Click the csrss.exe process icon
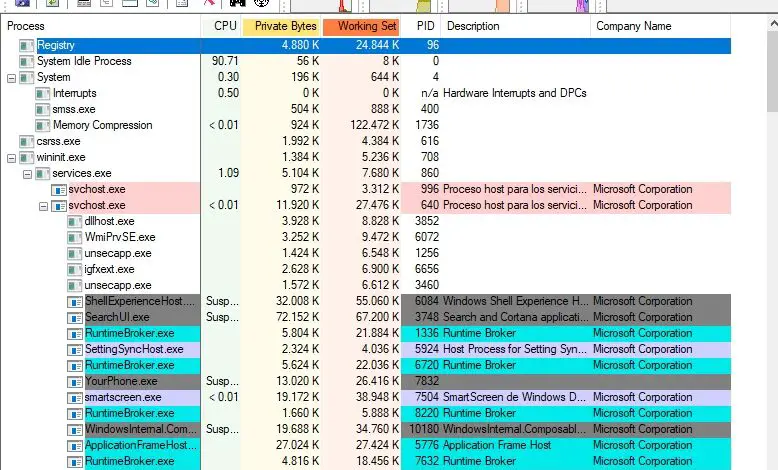The image size is (778, 470). 26,141
